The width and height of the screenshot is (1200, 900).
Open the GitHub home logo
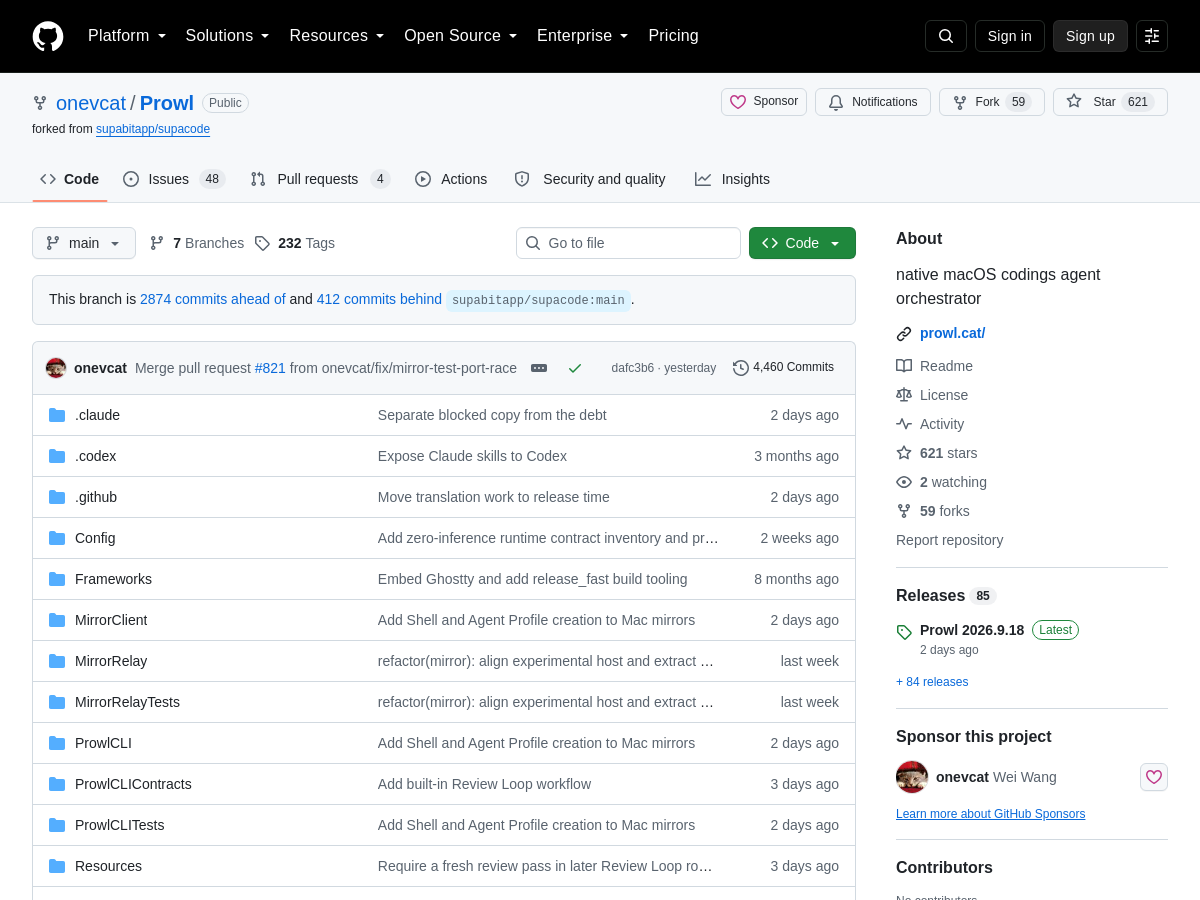[48, 36]
